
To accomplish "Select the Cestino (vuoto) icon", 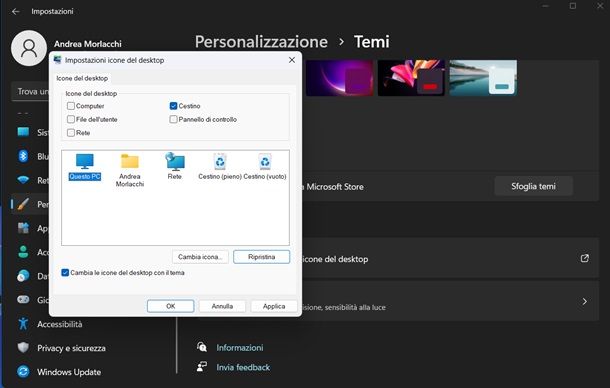I will click(265, 167).
